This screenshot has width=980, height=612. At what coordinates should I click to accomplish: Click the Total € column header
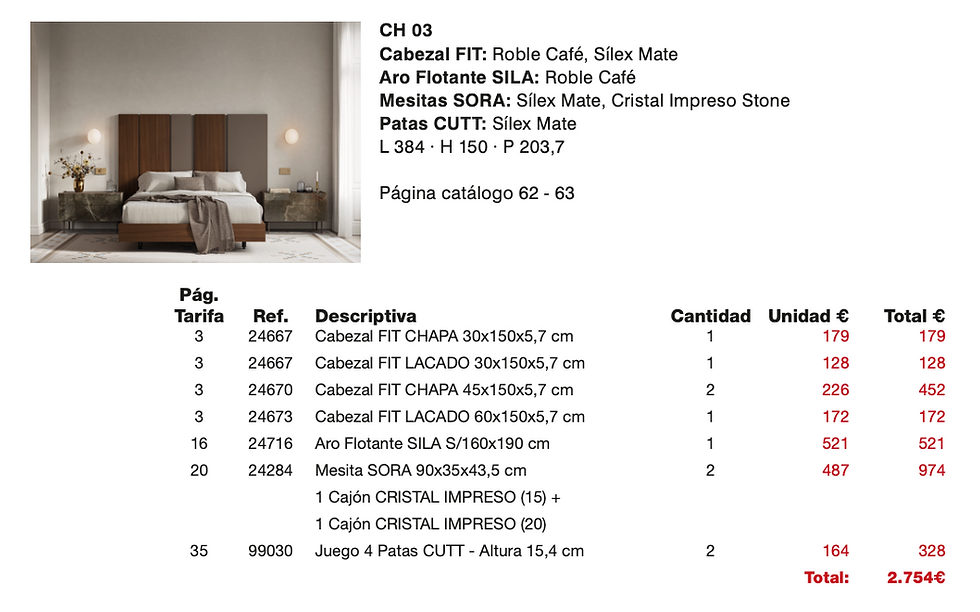pos(914,316)
